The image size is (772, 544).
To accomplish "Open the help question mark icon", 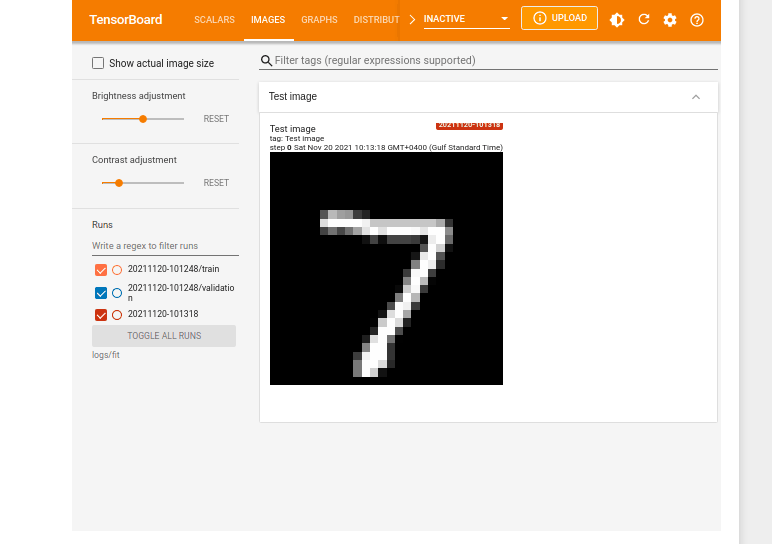I will click(697, 20).
